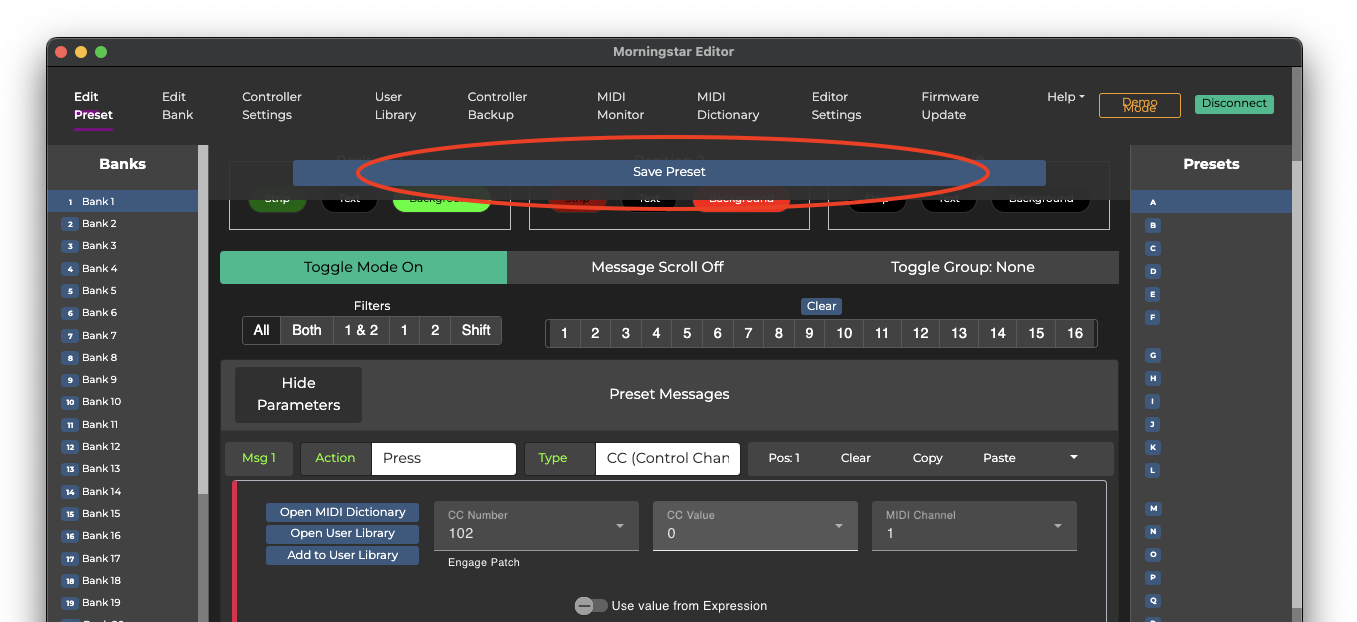
Task: Click Copy in the Msg 1 row
Action: click(x=927, y=458)
